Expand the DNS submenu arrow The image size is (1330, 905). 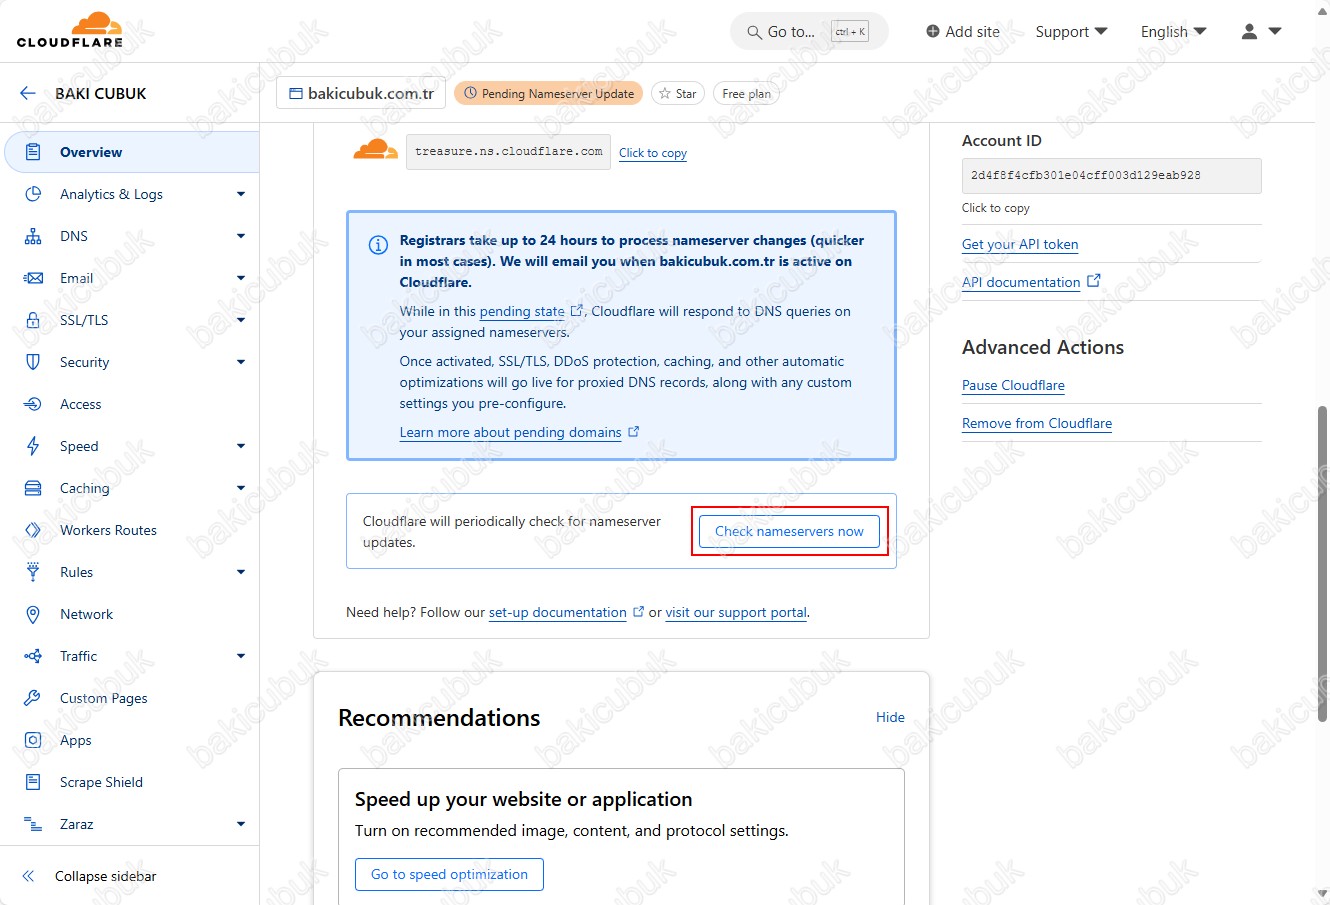240,236
